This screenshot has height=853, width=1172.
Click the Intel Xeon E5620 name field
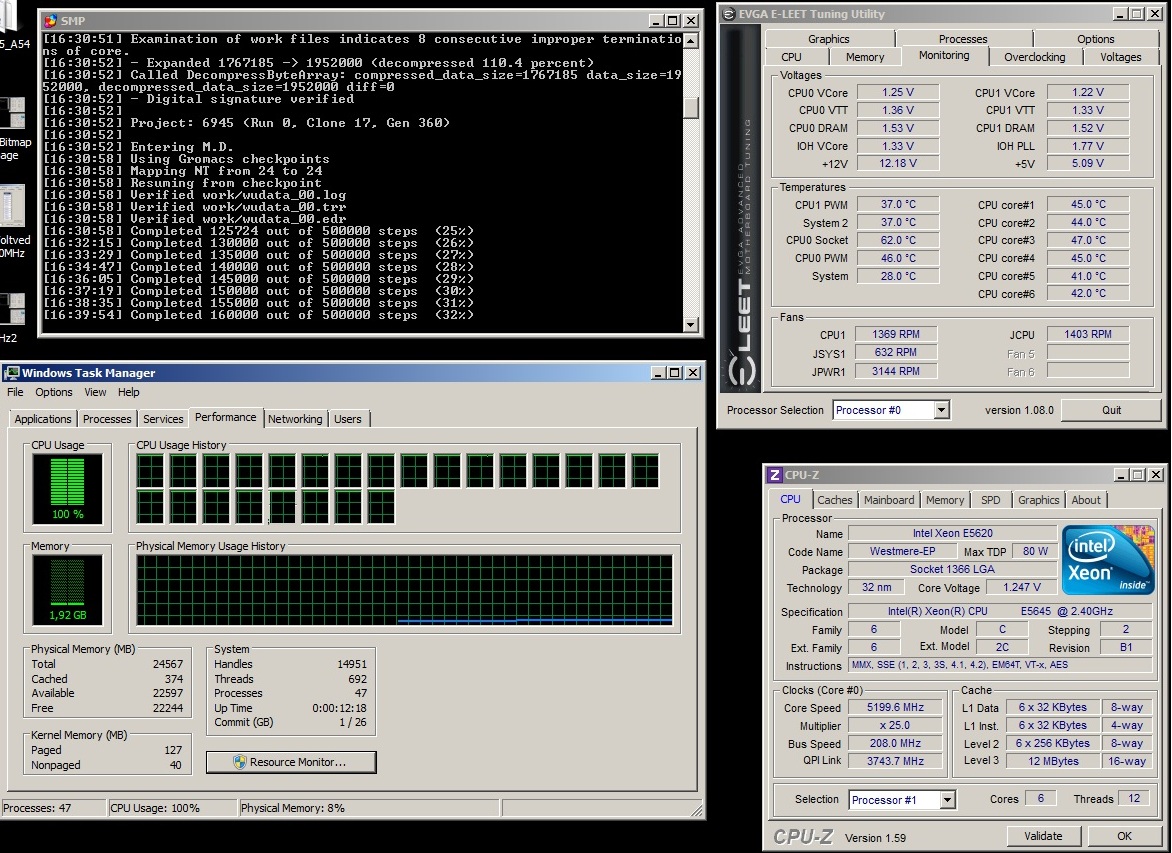[952, 533]
